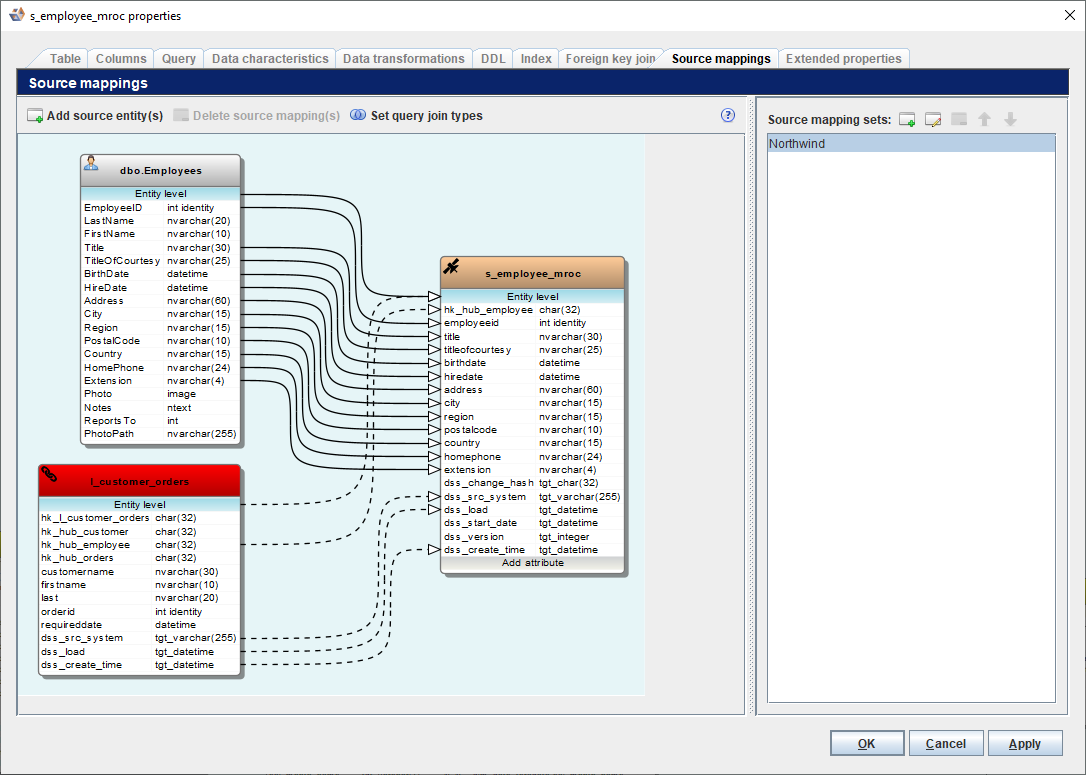
Task: Switch to the Columns tab
Action: point(121,59)
